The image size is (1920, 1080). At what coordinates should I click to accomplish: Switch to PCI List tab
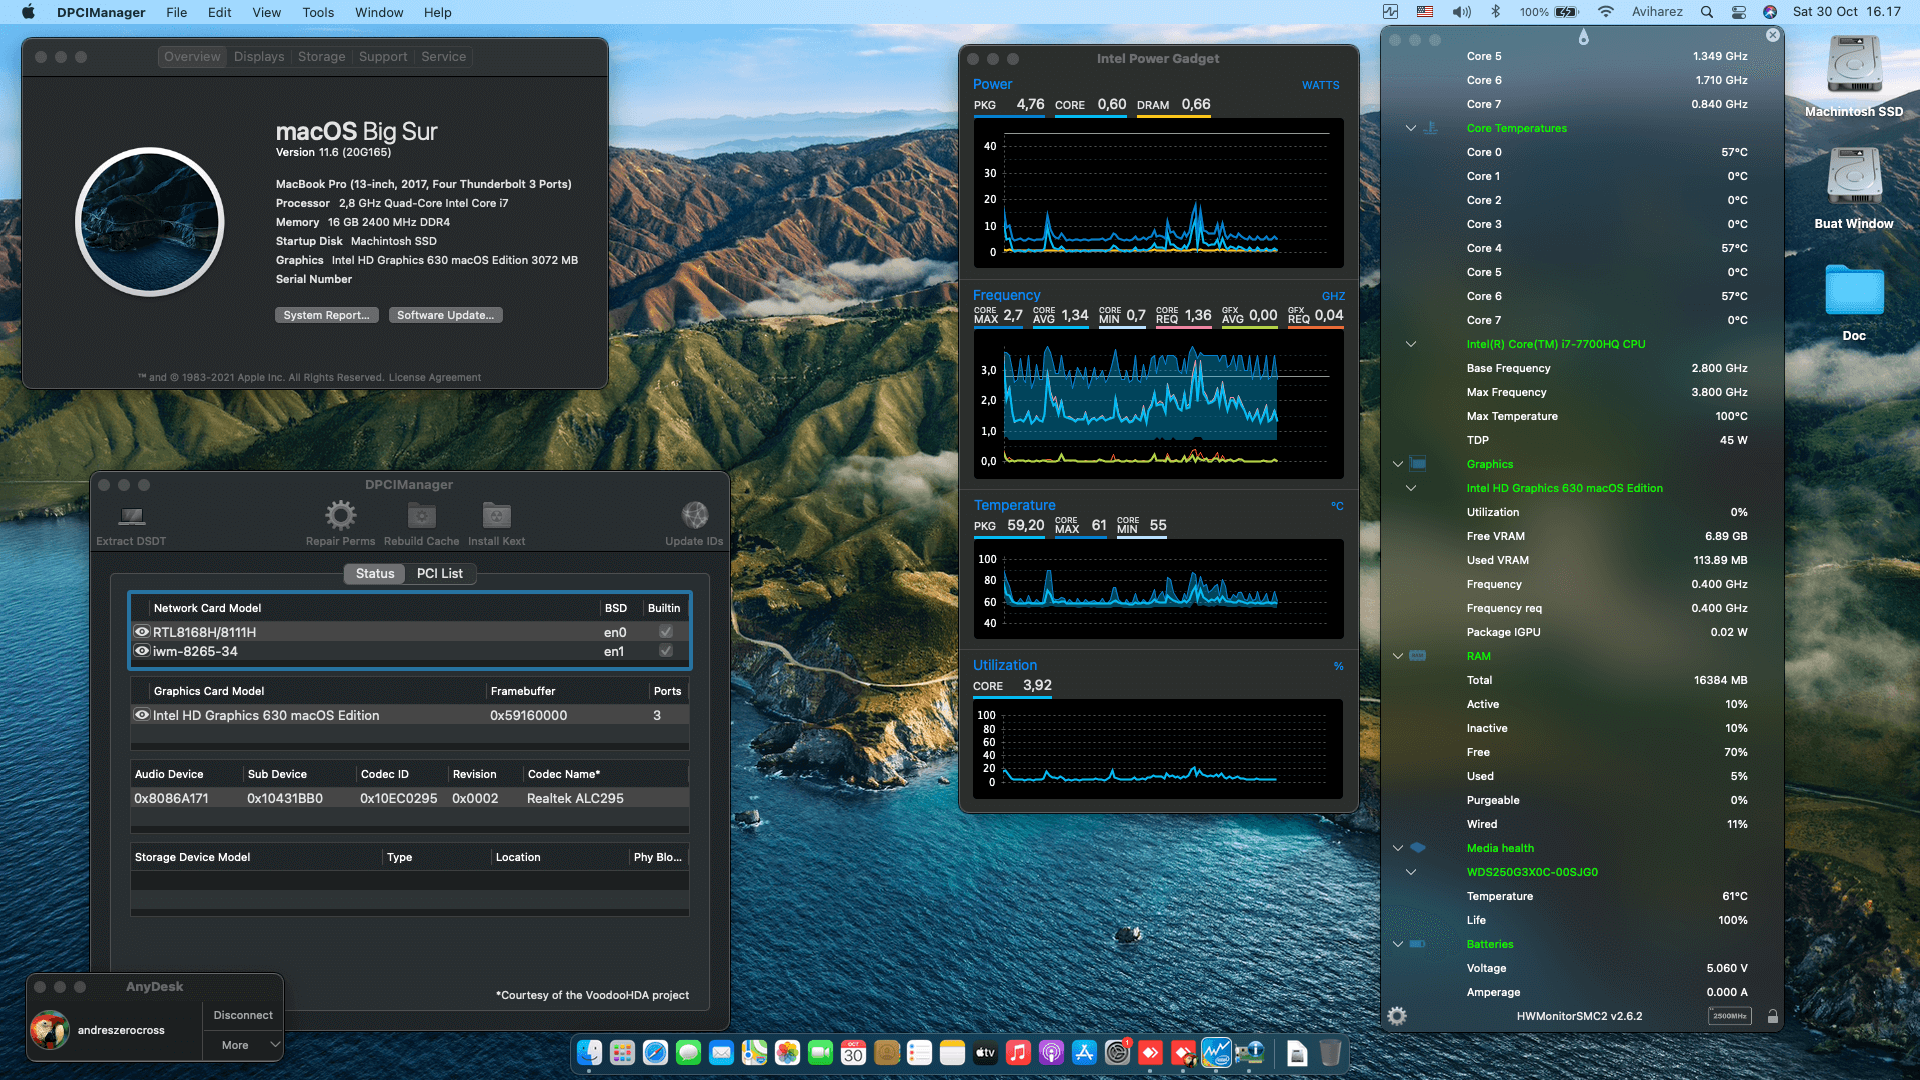click(439, 573)
